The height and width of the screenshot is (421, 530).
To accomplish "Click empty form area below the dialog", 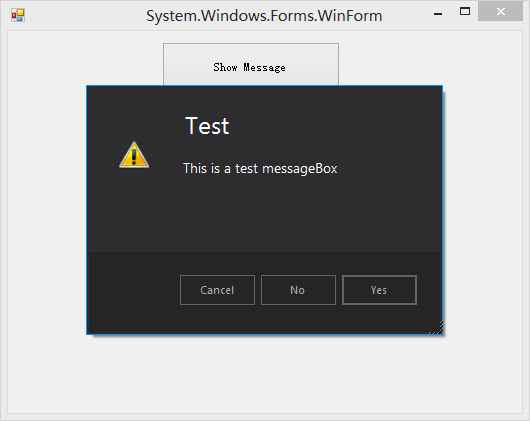I will click(x=265, y=373).
